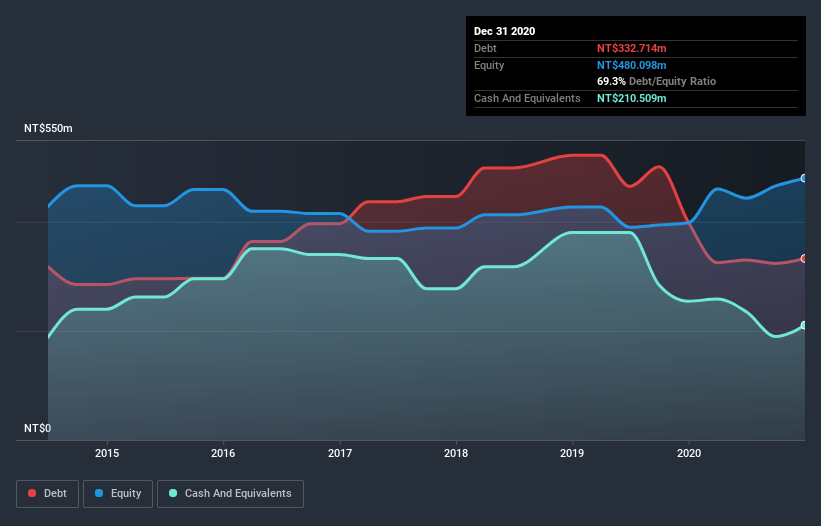
Task: Click the NT$210.509m cash value
Action: pos(631,98)
